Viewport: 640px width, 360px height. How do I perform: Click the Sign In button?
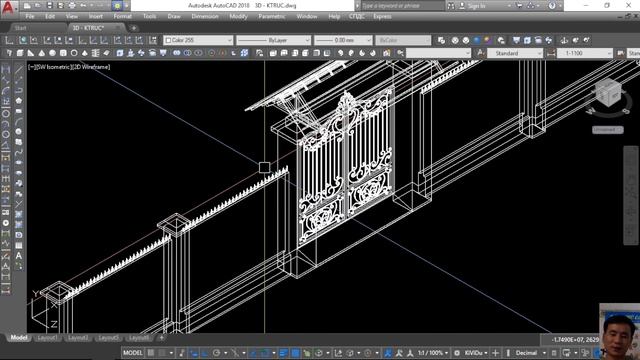(x=476, y=6)
